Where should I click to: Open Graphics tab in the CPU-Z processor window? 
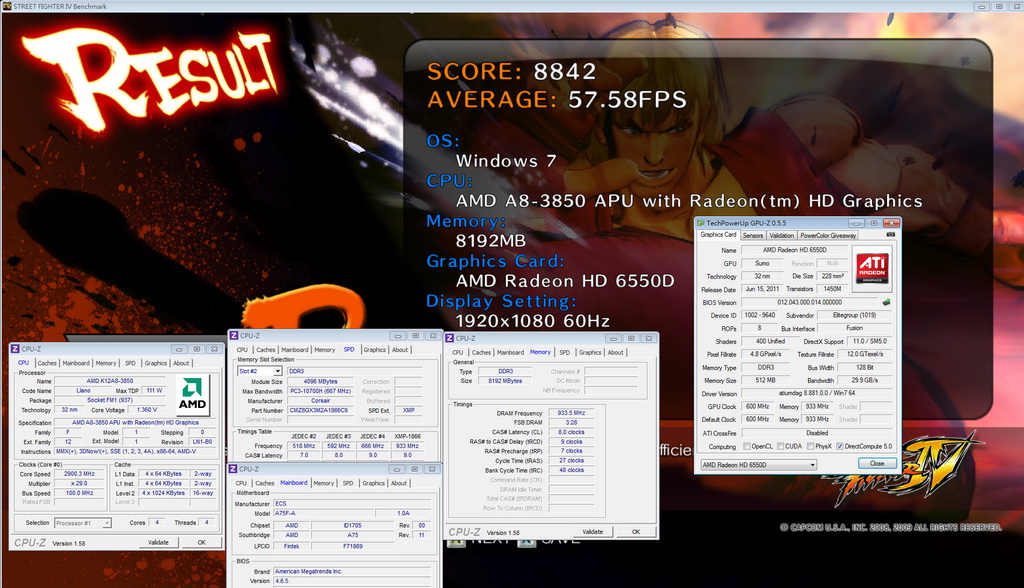[x=155, y=363]
